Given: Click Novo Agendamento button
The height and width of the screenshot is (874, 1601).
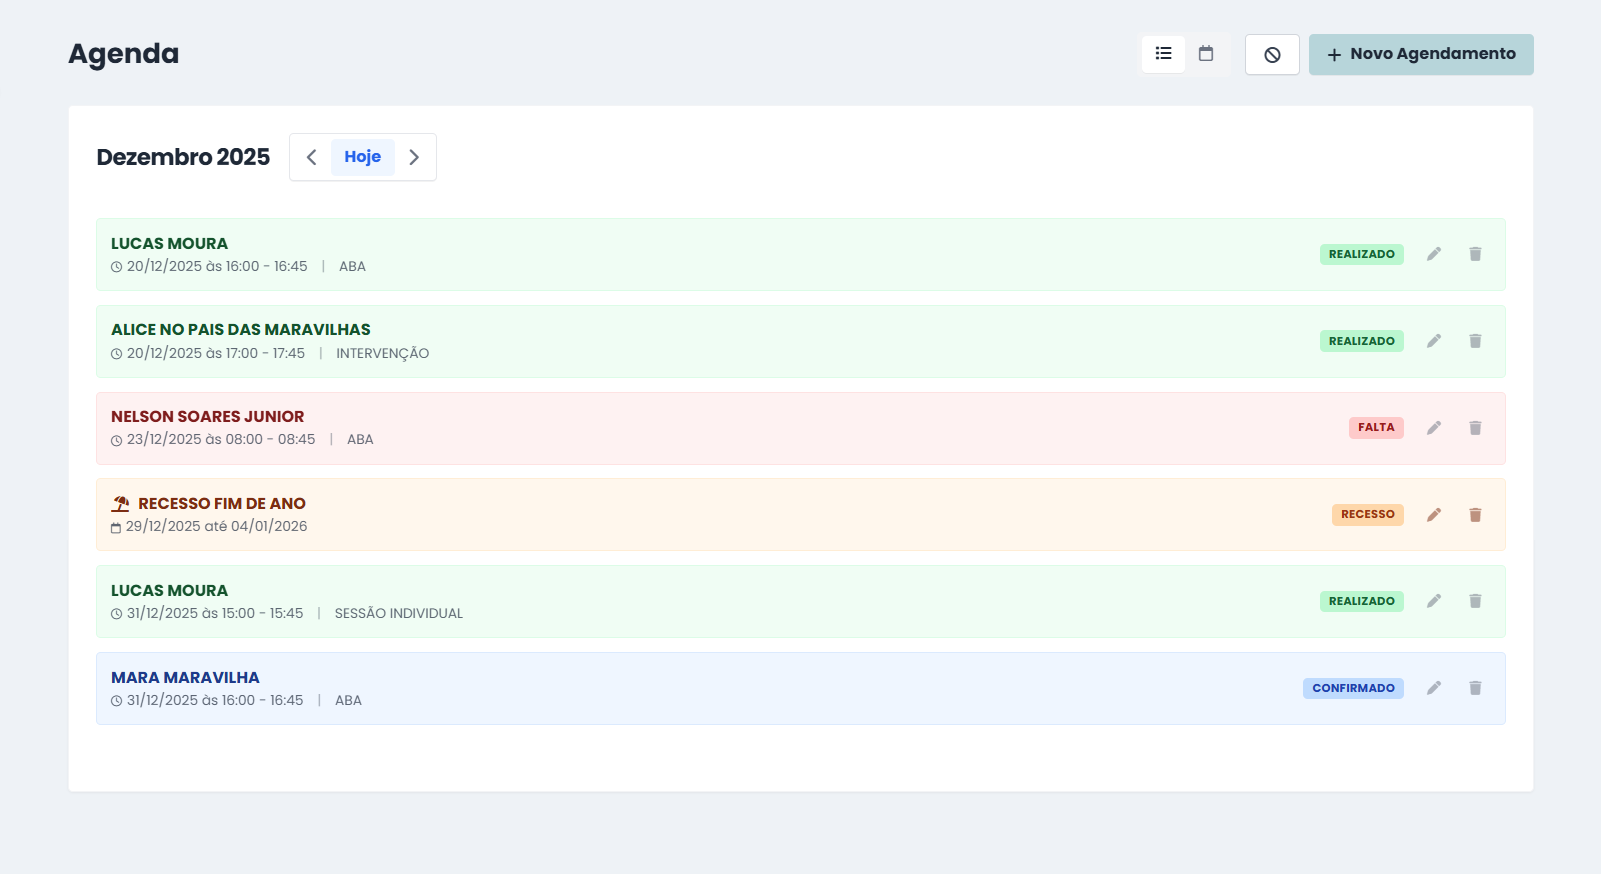Looking at the screenshot, I should [1420, 55].
